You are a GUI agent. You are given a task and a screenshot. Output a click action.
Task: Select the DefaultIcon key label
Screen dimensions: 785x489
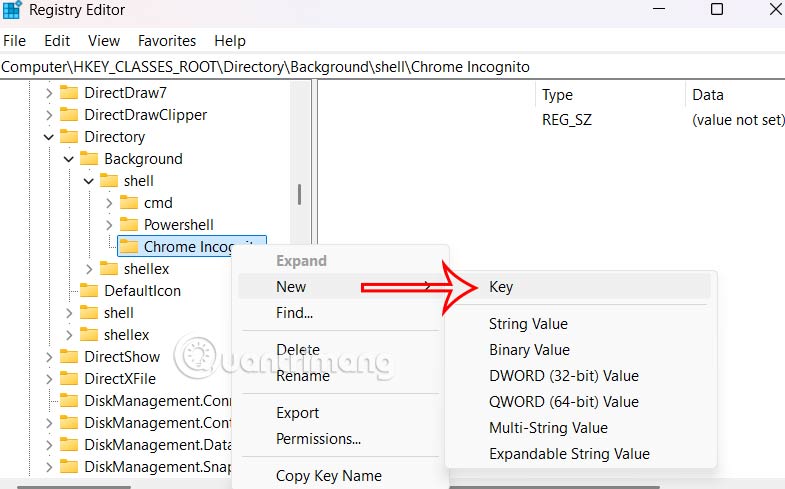[142, 291]
